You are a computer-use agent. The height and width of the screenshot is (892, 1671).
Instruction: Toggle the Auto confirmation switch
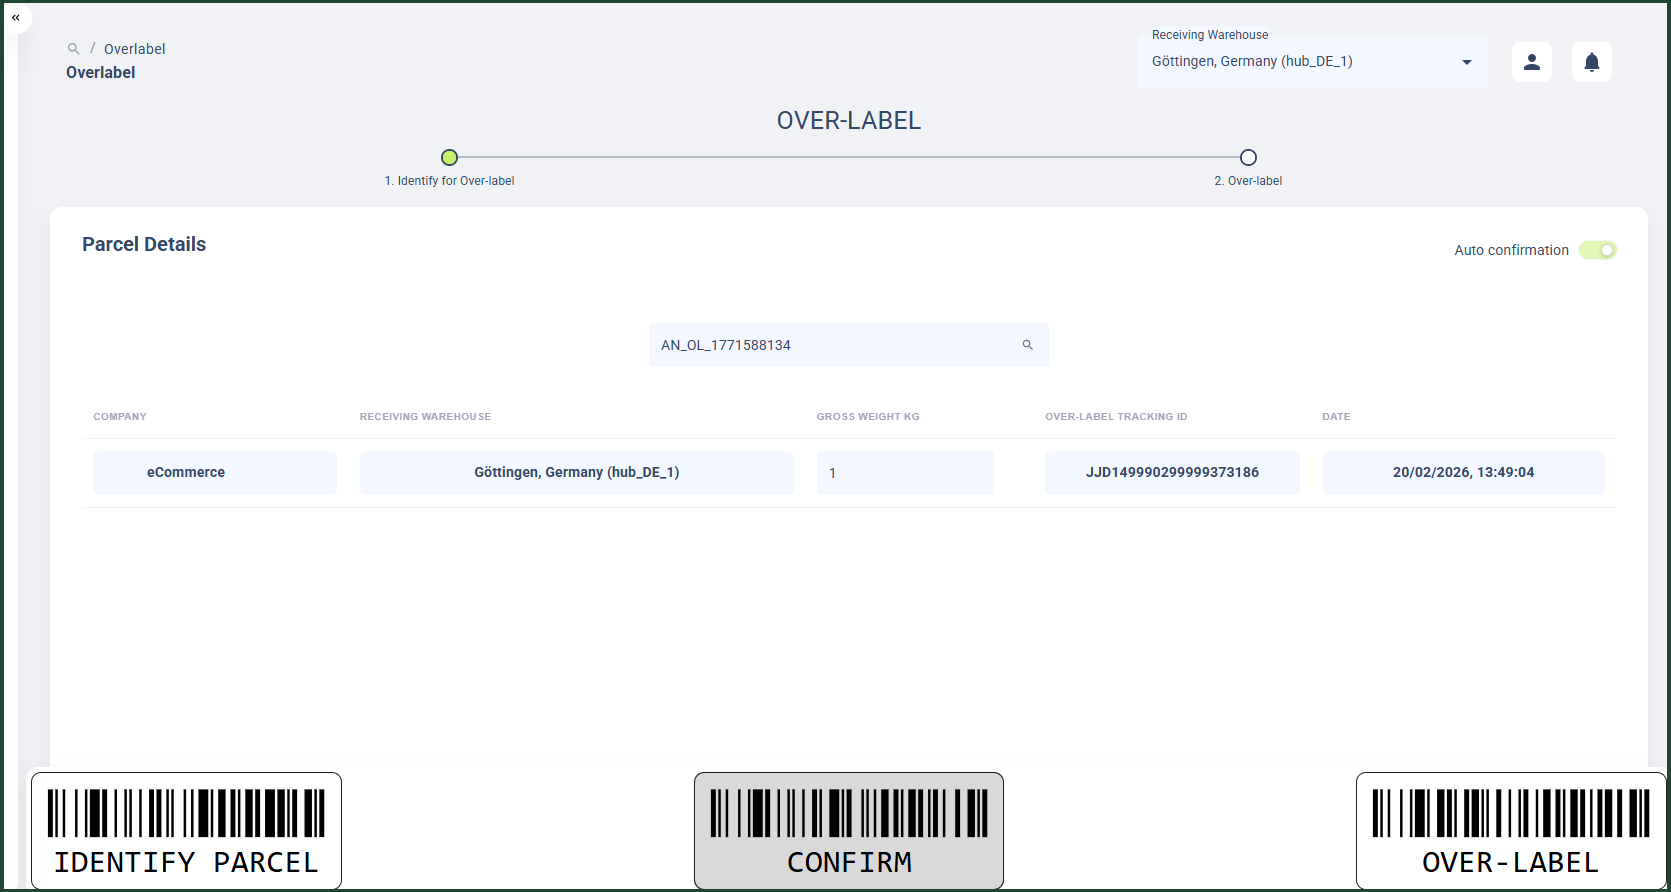tap(1597, 250)
